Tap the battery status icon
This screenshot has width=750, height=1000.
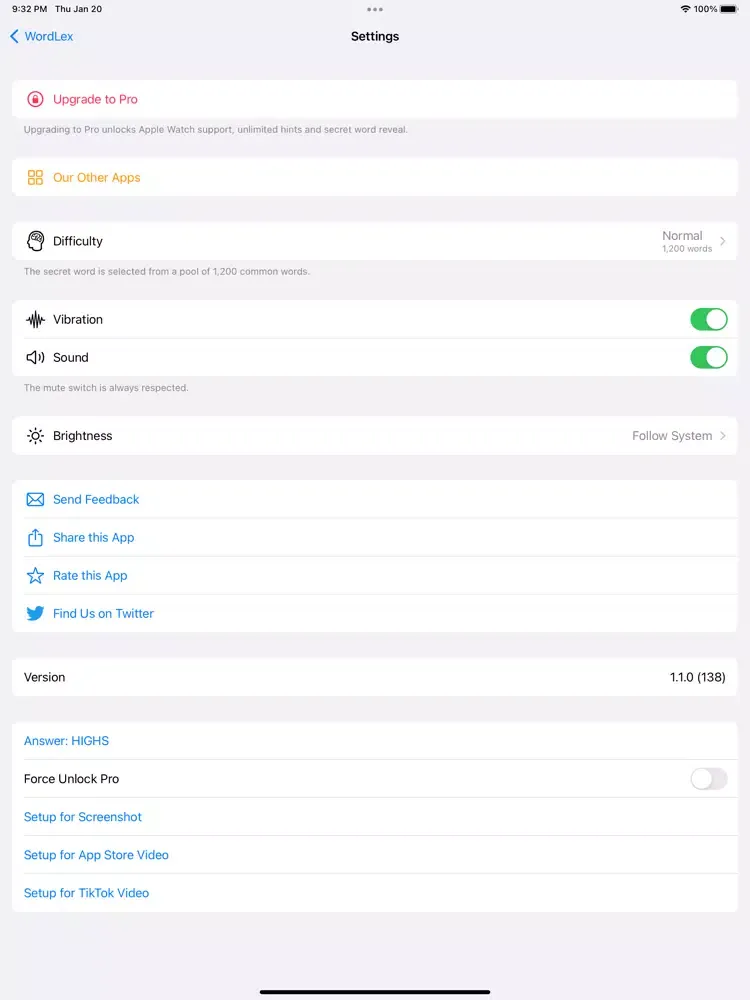(x=729, y=9)
